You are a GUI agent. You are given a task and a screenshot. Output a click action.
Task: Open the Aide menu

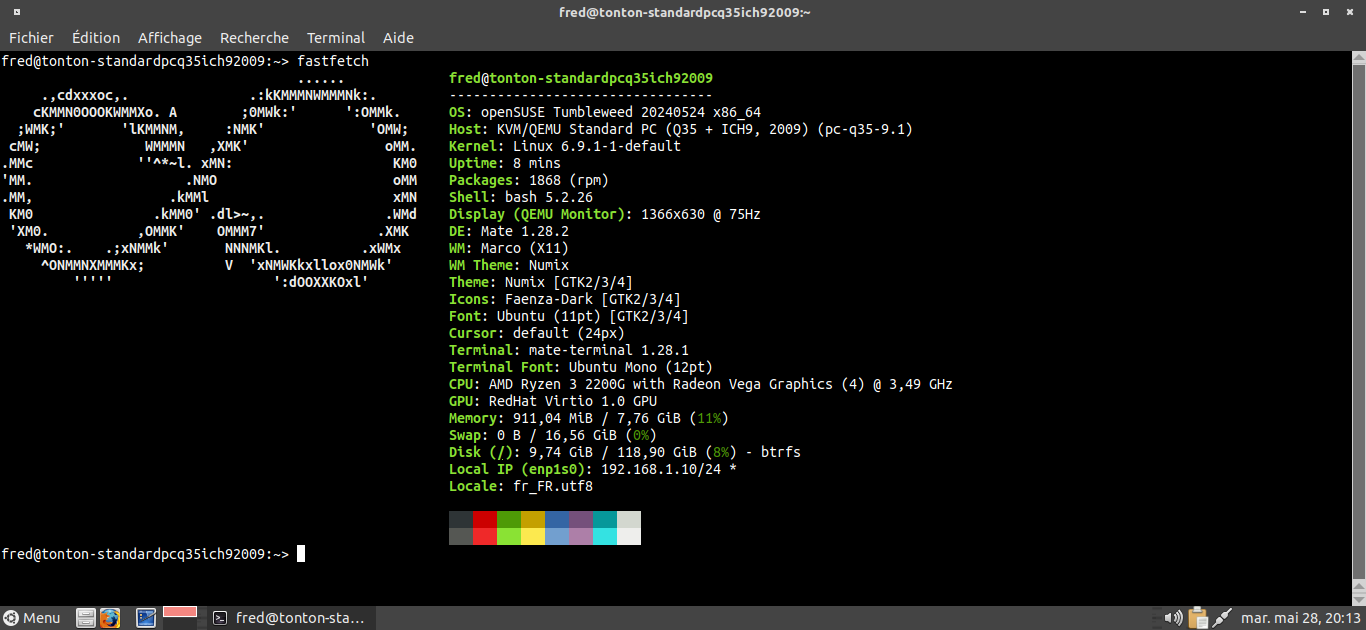398,38
